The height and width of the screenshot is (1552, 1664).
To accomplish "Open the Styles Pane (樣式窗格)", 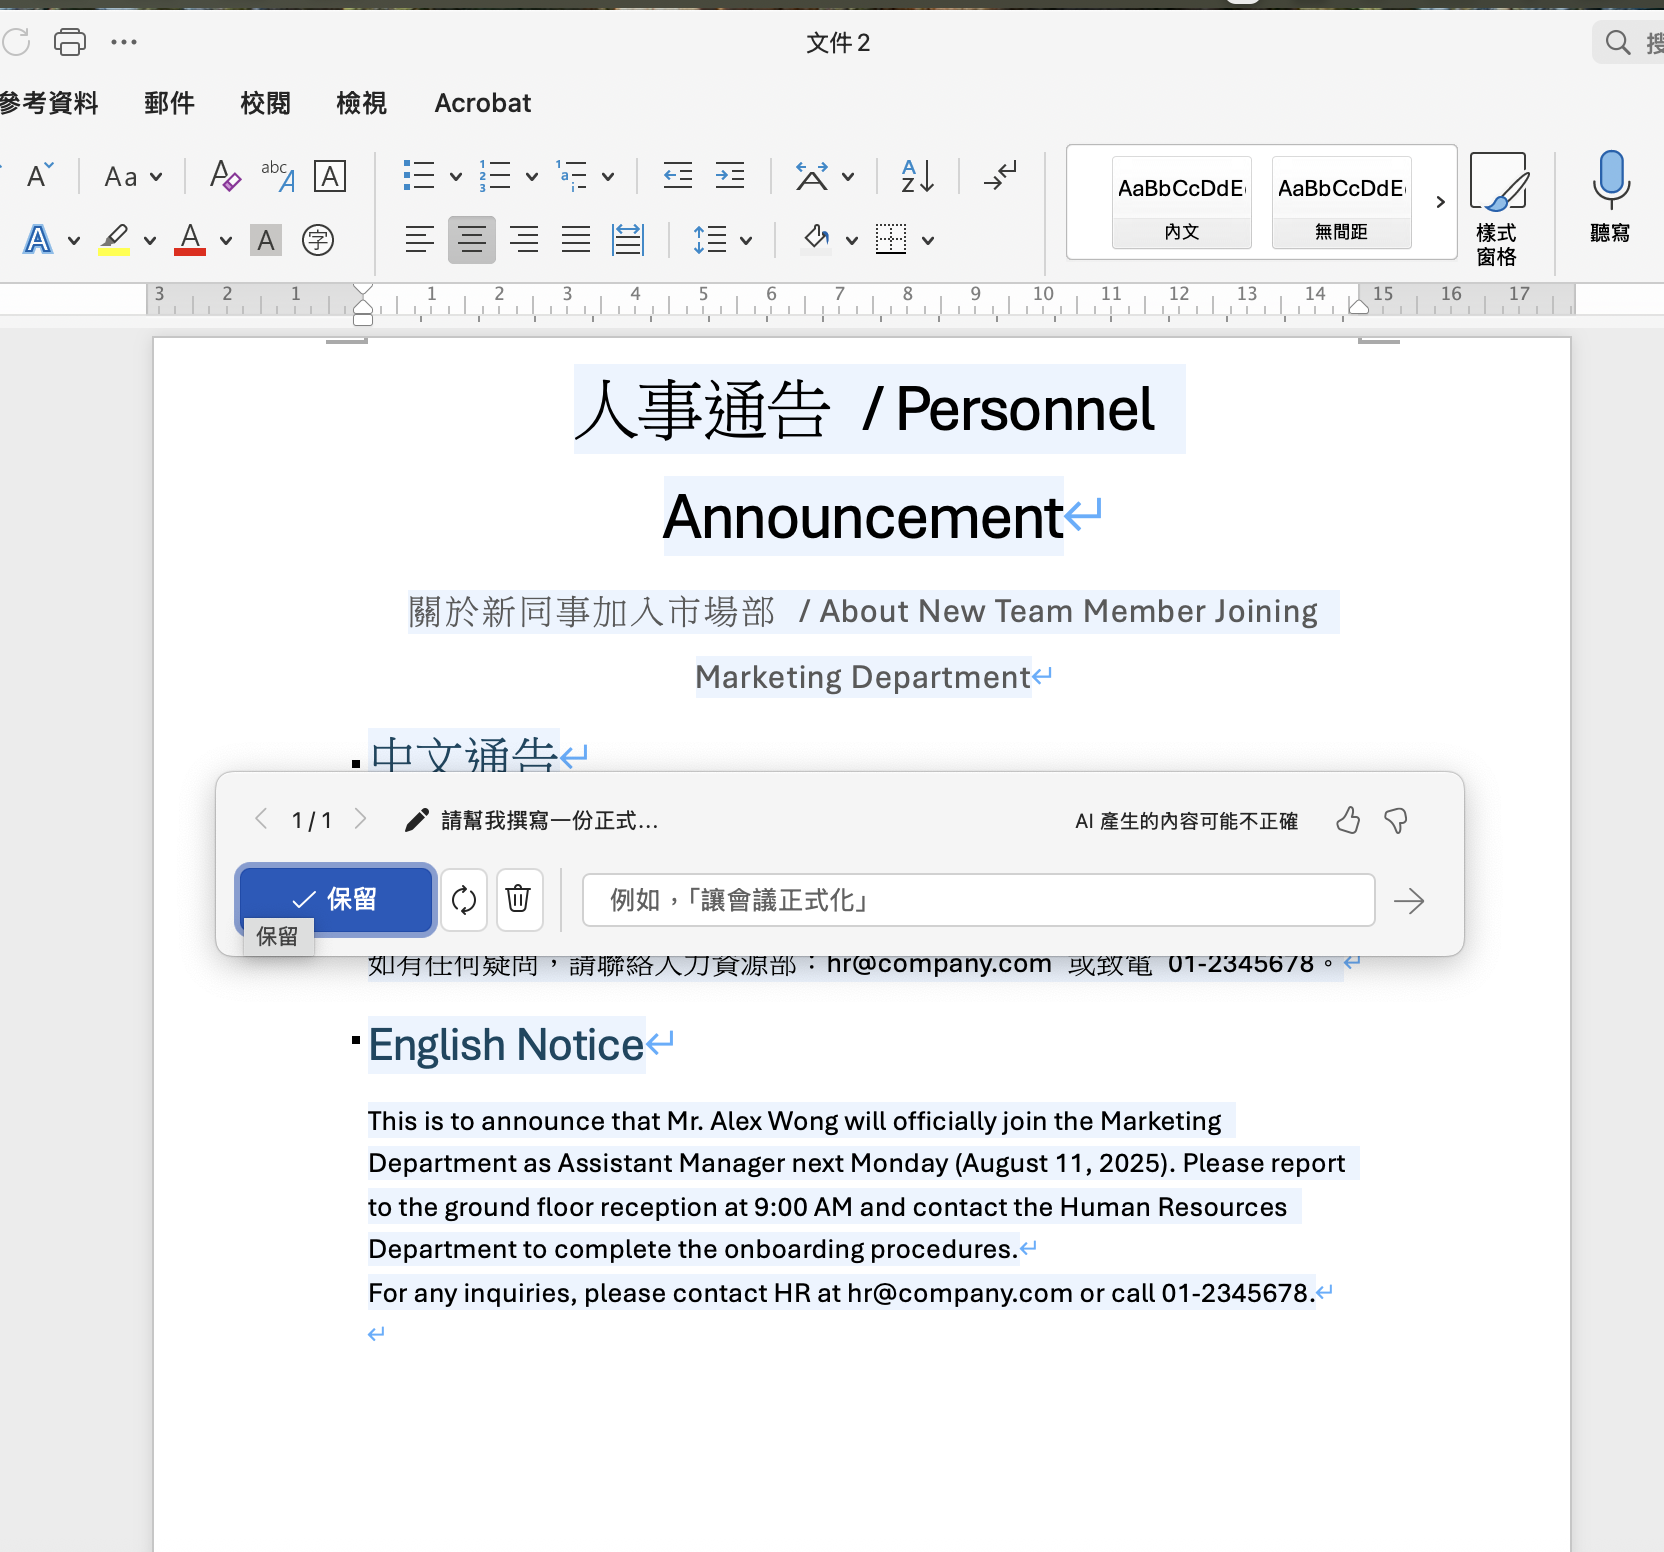I will click(1497, 210).
